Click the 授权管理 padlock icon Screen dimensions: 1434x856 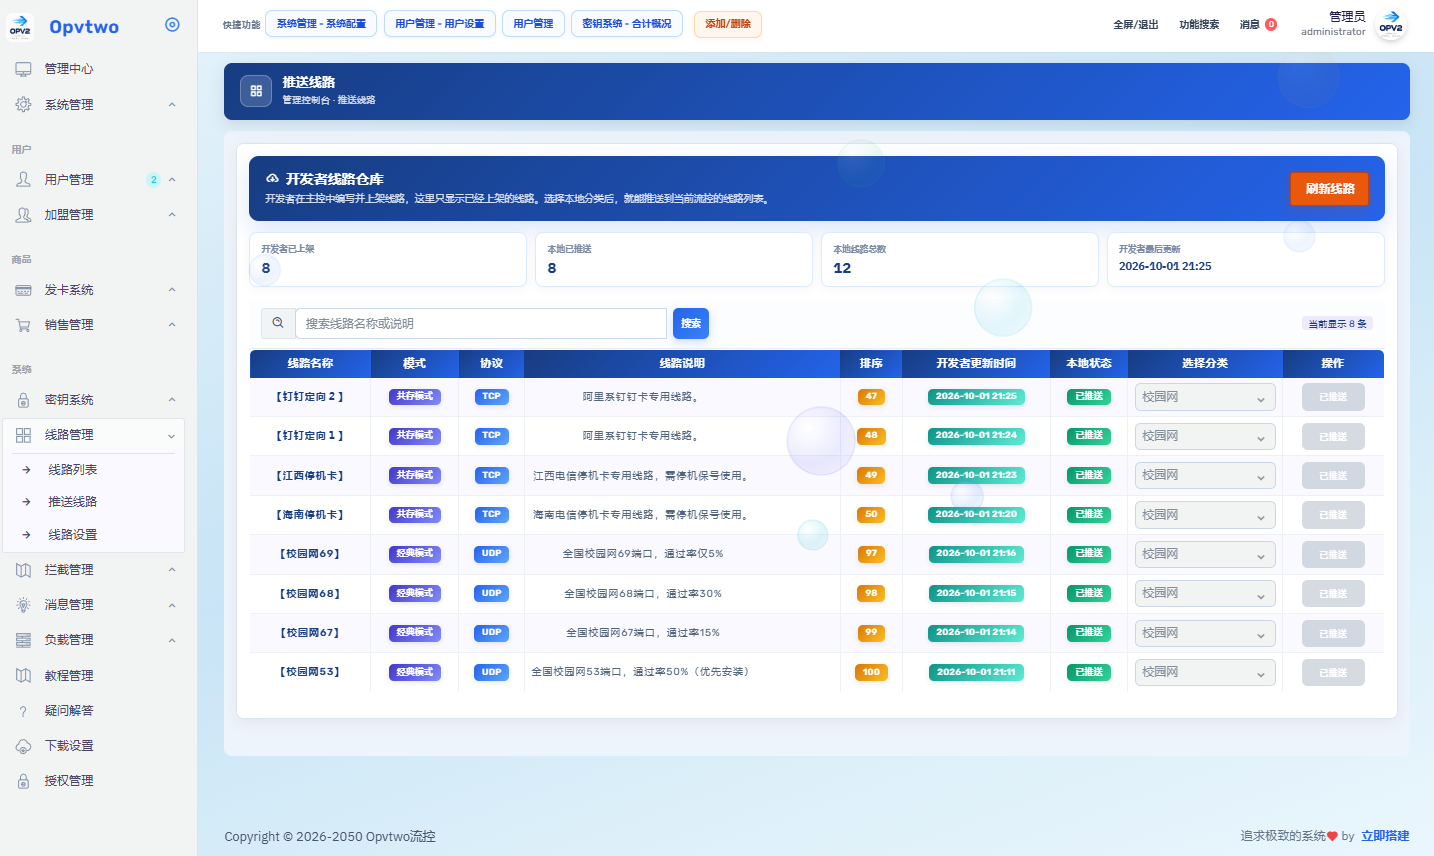23,781
